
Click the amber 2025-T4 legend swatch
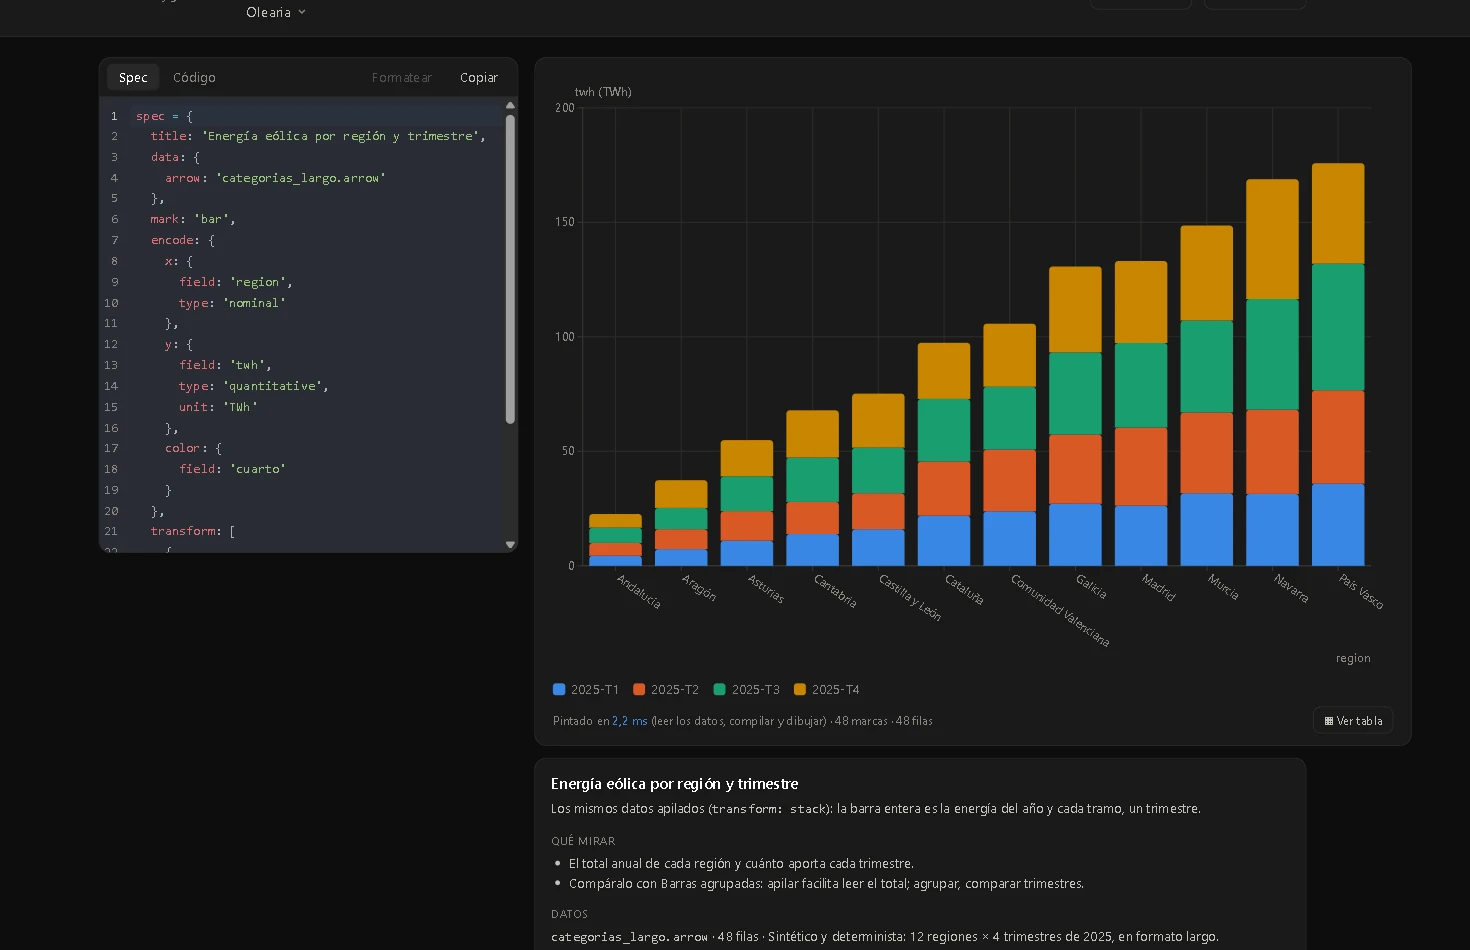[799, 690]
